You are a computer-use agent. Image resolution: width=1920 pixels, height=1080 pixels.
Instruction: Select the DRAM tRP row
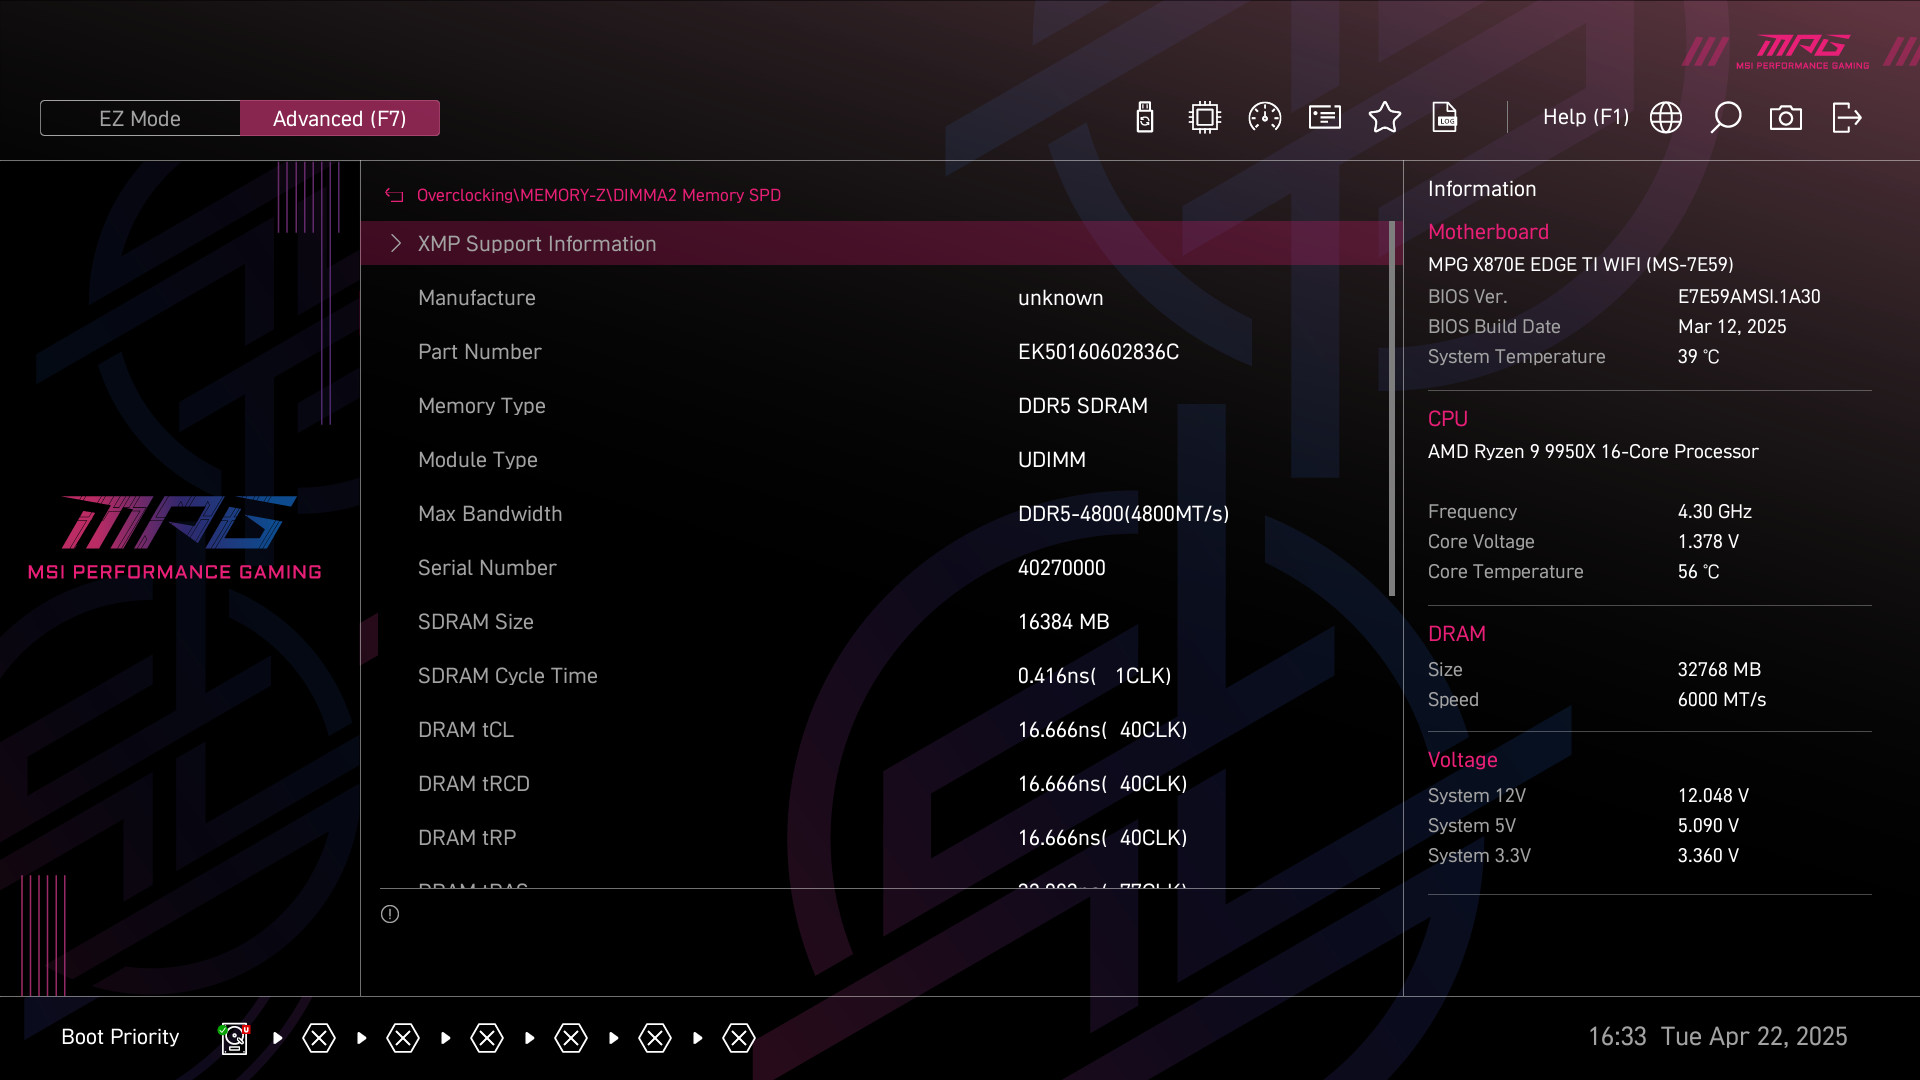(875, 838)
